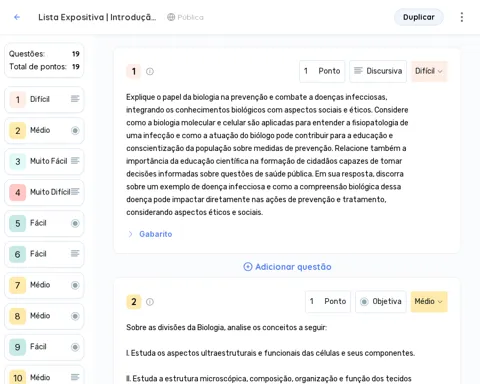Click the Objetiva radio icon on question 2
Viewport: 480px width, 384px height.
[x=364, y=302]
